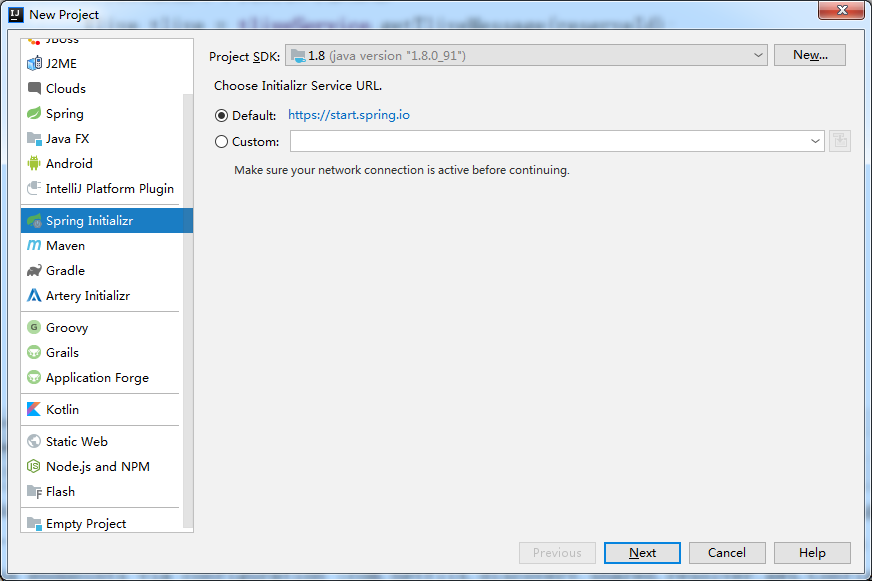Viewport: 872px width, 581px height.
Task: Click the custom URL add button icon
Action: pos(840,141)
